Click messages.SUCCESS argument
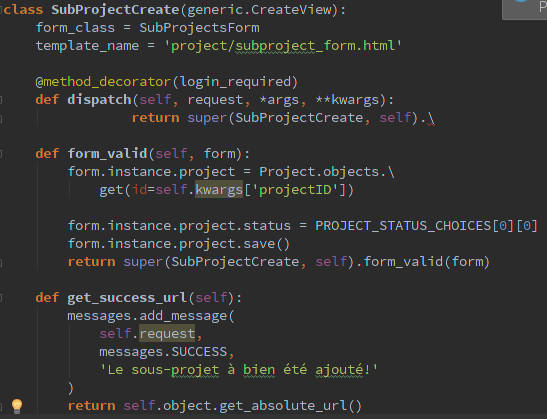This screenshot has height=419, width=547. tap(163, 352)
